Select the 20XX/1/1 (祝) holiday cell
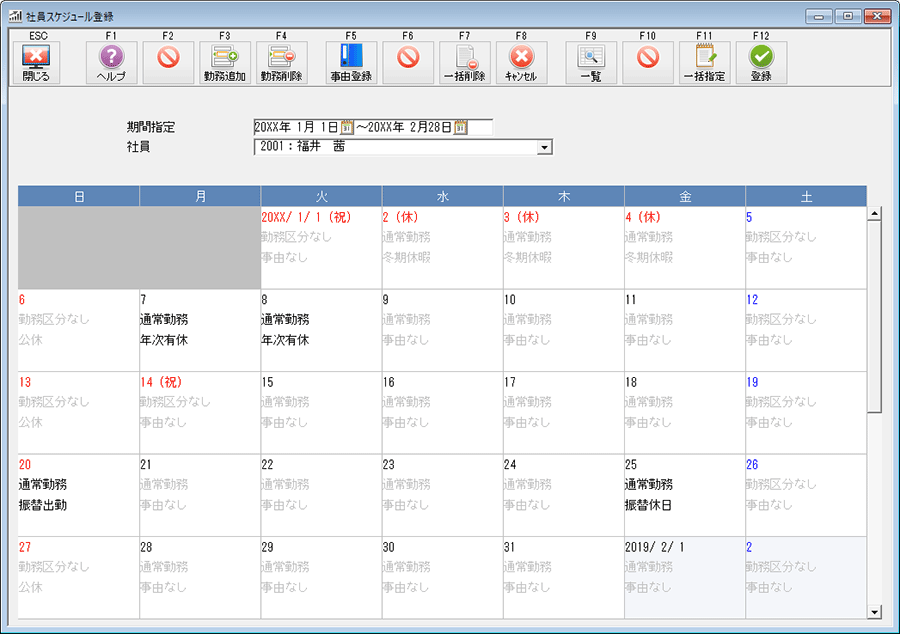Screen dimensions: 900x634 tap(321, 248)
